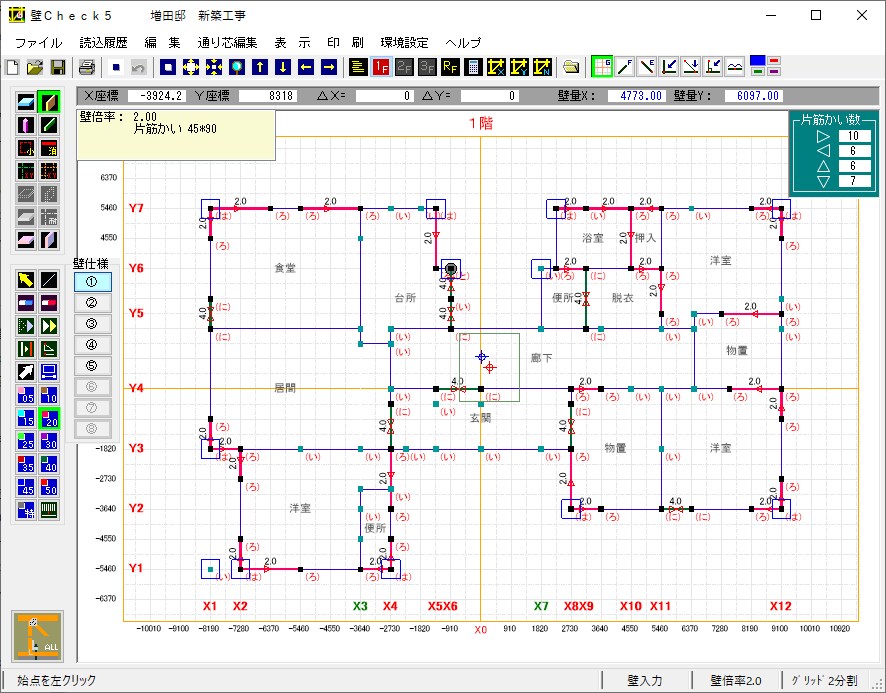Click the 壁量X value 4773.00
The height and width of the screenshot is (693, 886).
(637, 96)
